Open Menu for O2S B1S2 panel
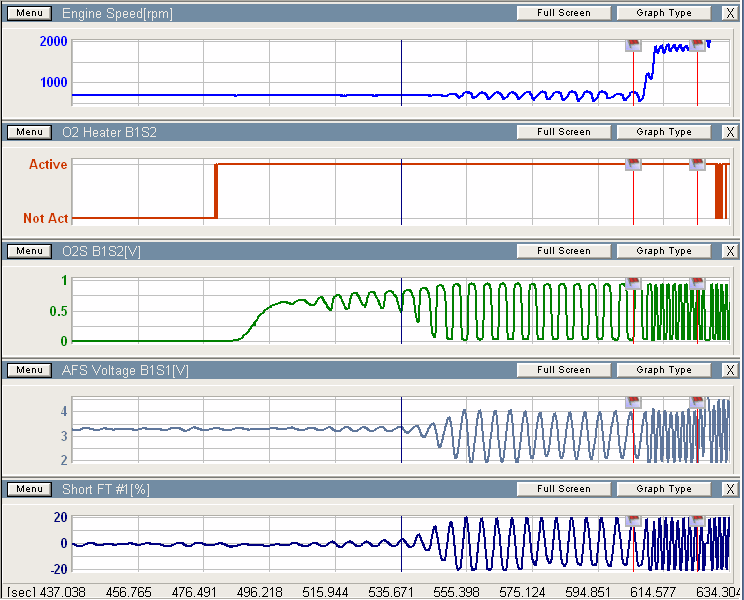The height and width of the screenshot is (600, 744). point(29,251)
